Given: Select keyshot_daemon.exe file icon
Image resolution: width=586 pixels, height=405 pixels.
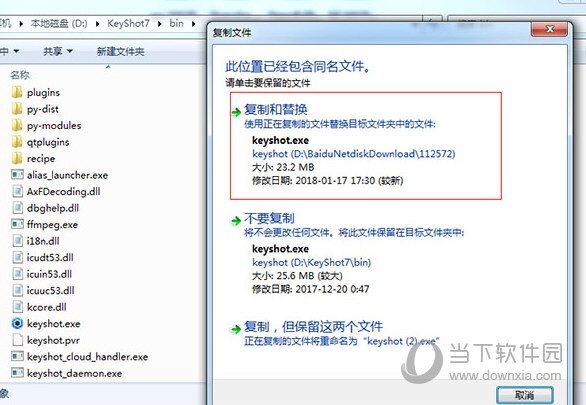Looking at the screenshot, I should coord(17,373).
